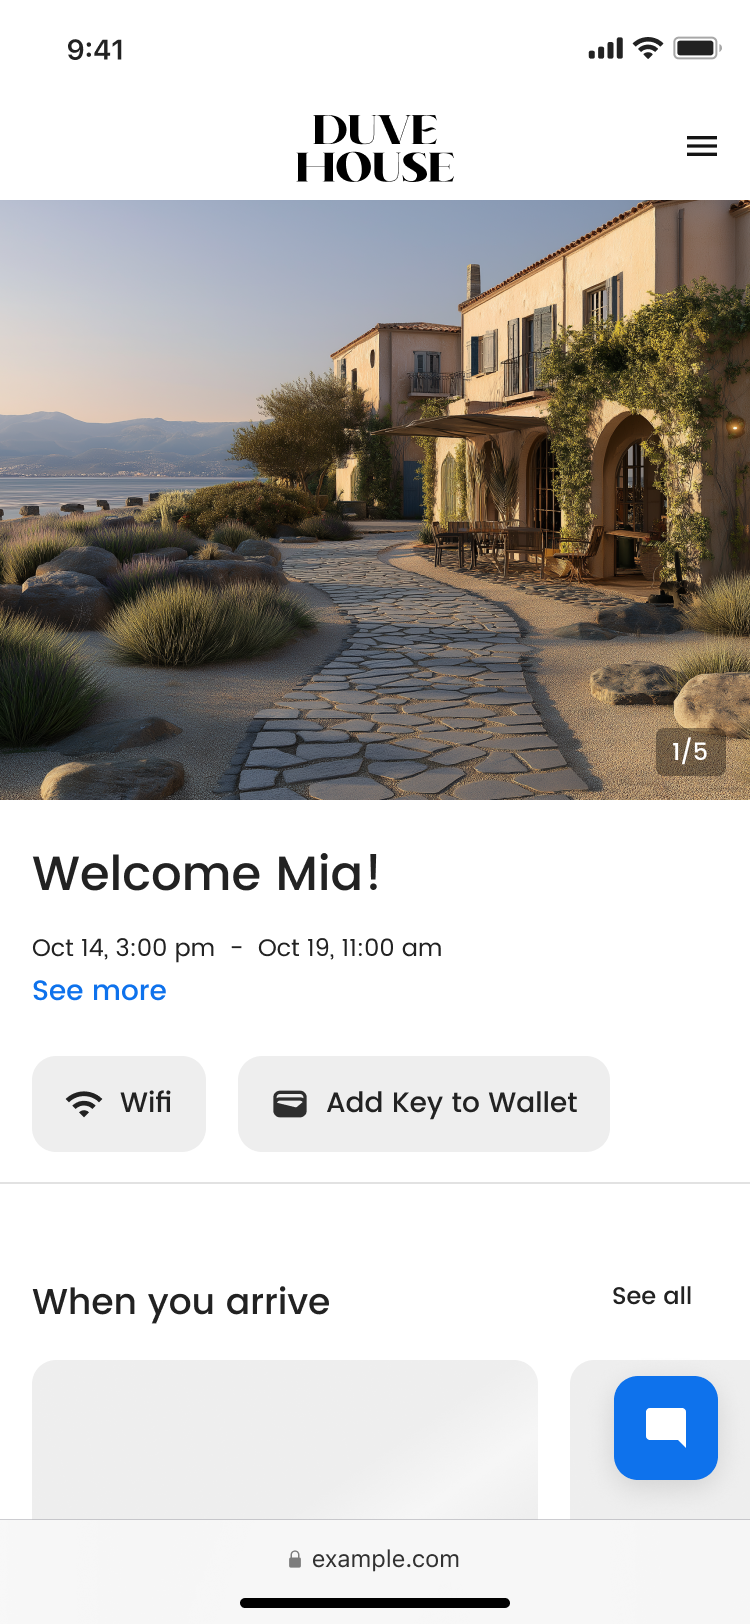Open the Wifi details button
Viewport: 750px width, 1624px height.
pos(119,1104)
